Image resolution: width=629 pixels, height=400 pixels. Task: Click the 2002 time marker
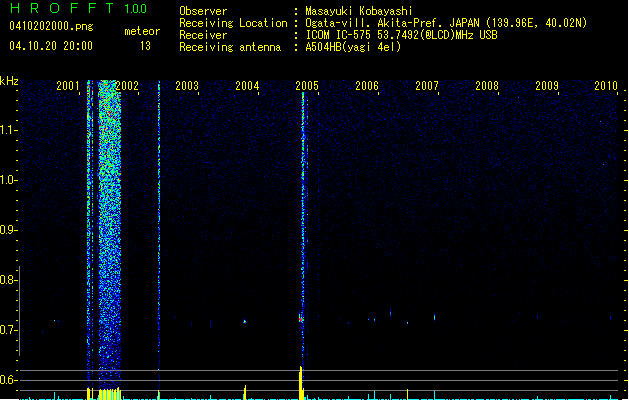coord(127,86)
